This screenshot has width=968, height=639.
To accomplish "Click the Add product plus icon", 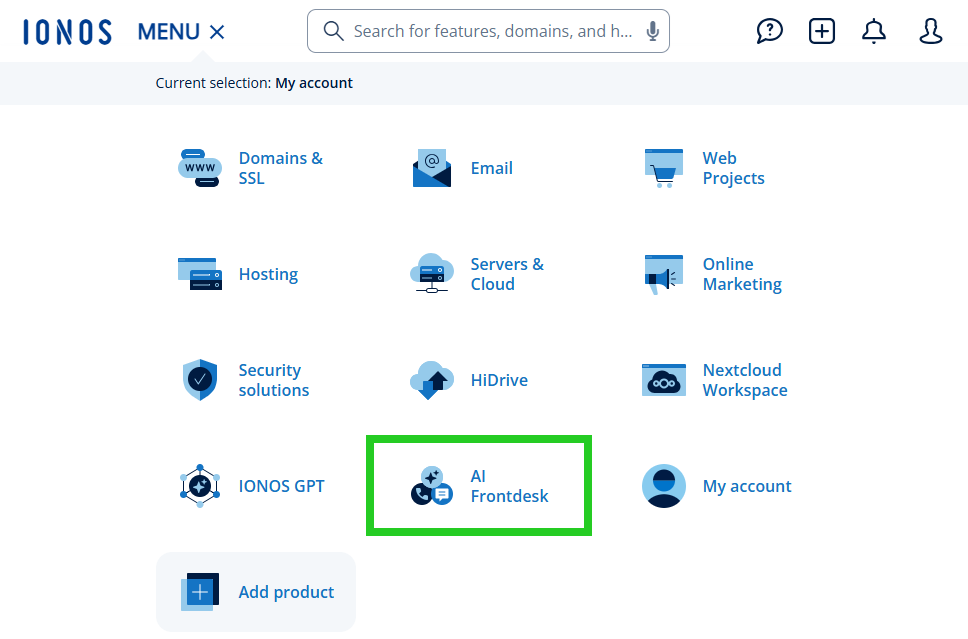I will pyautogui.click(x=200, y=592).
